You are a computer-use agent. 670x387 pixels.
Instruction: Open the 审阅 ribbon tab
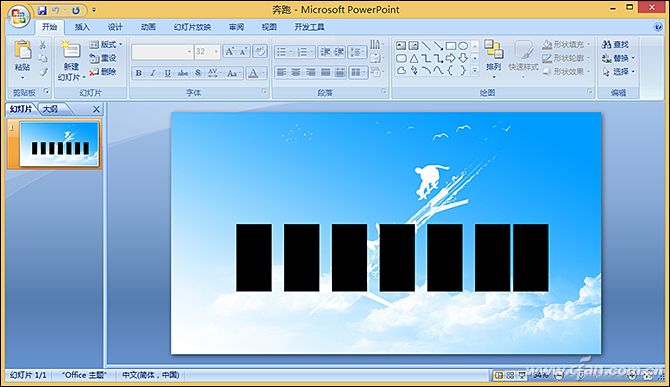click(236, 27)
